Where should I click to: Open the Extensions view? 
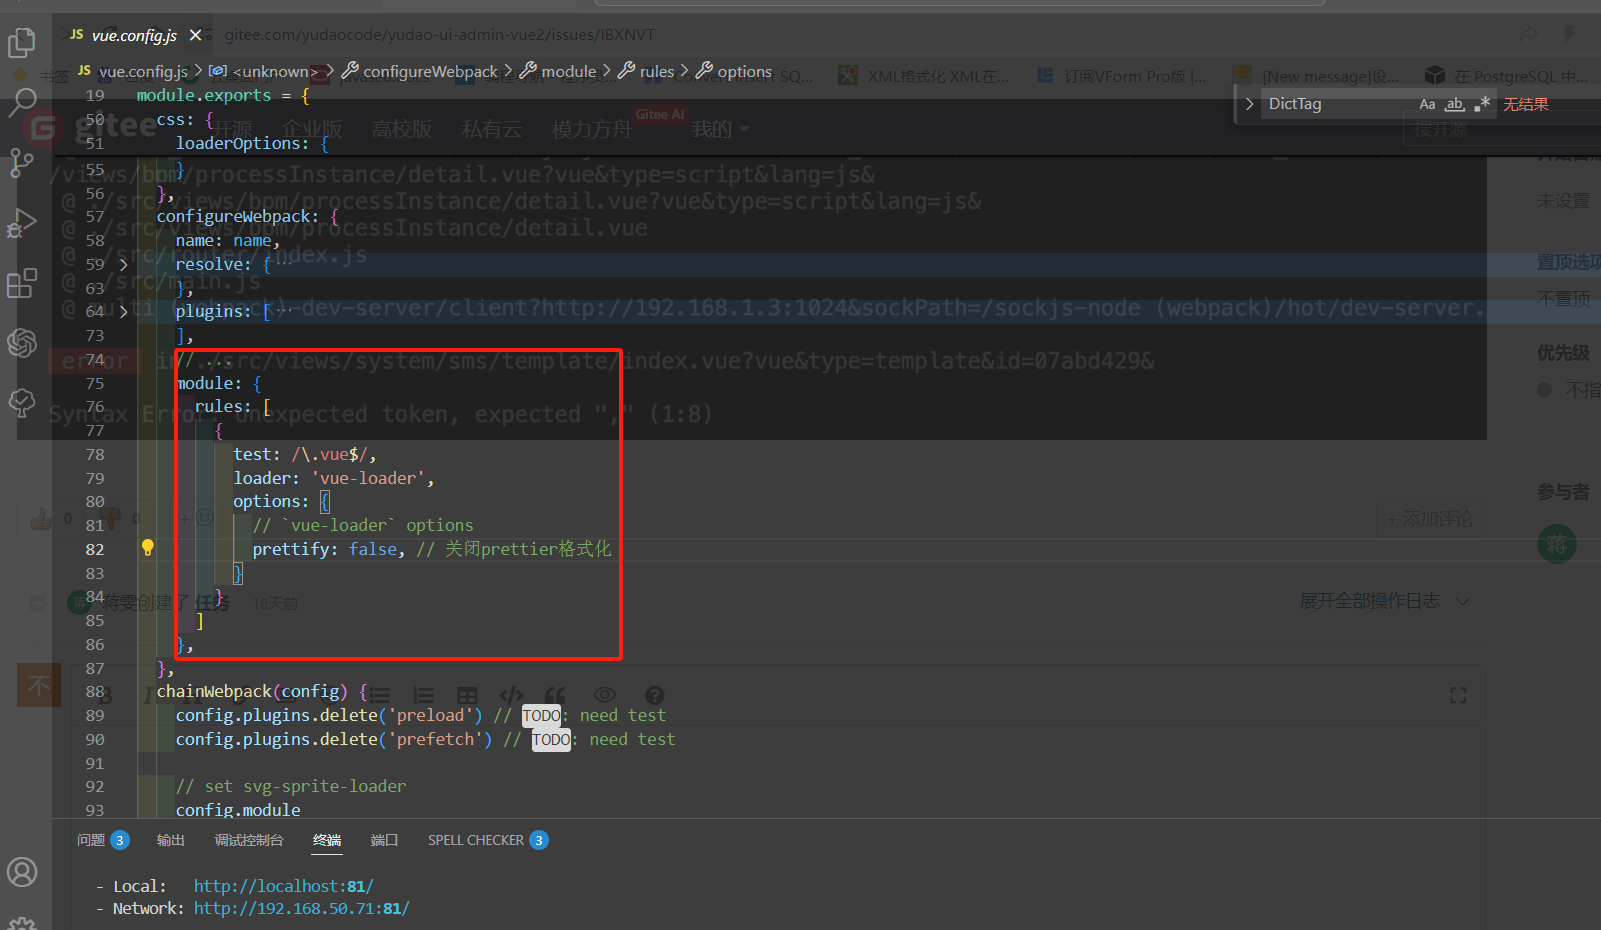(x=21, y=283)
